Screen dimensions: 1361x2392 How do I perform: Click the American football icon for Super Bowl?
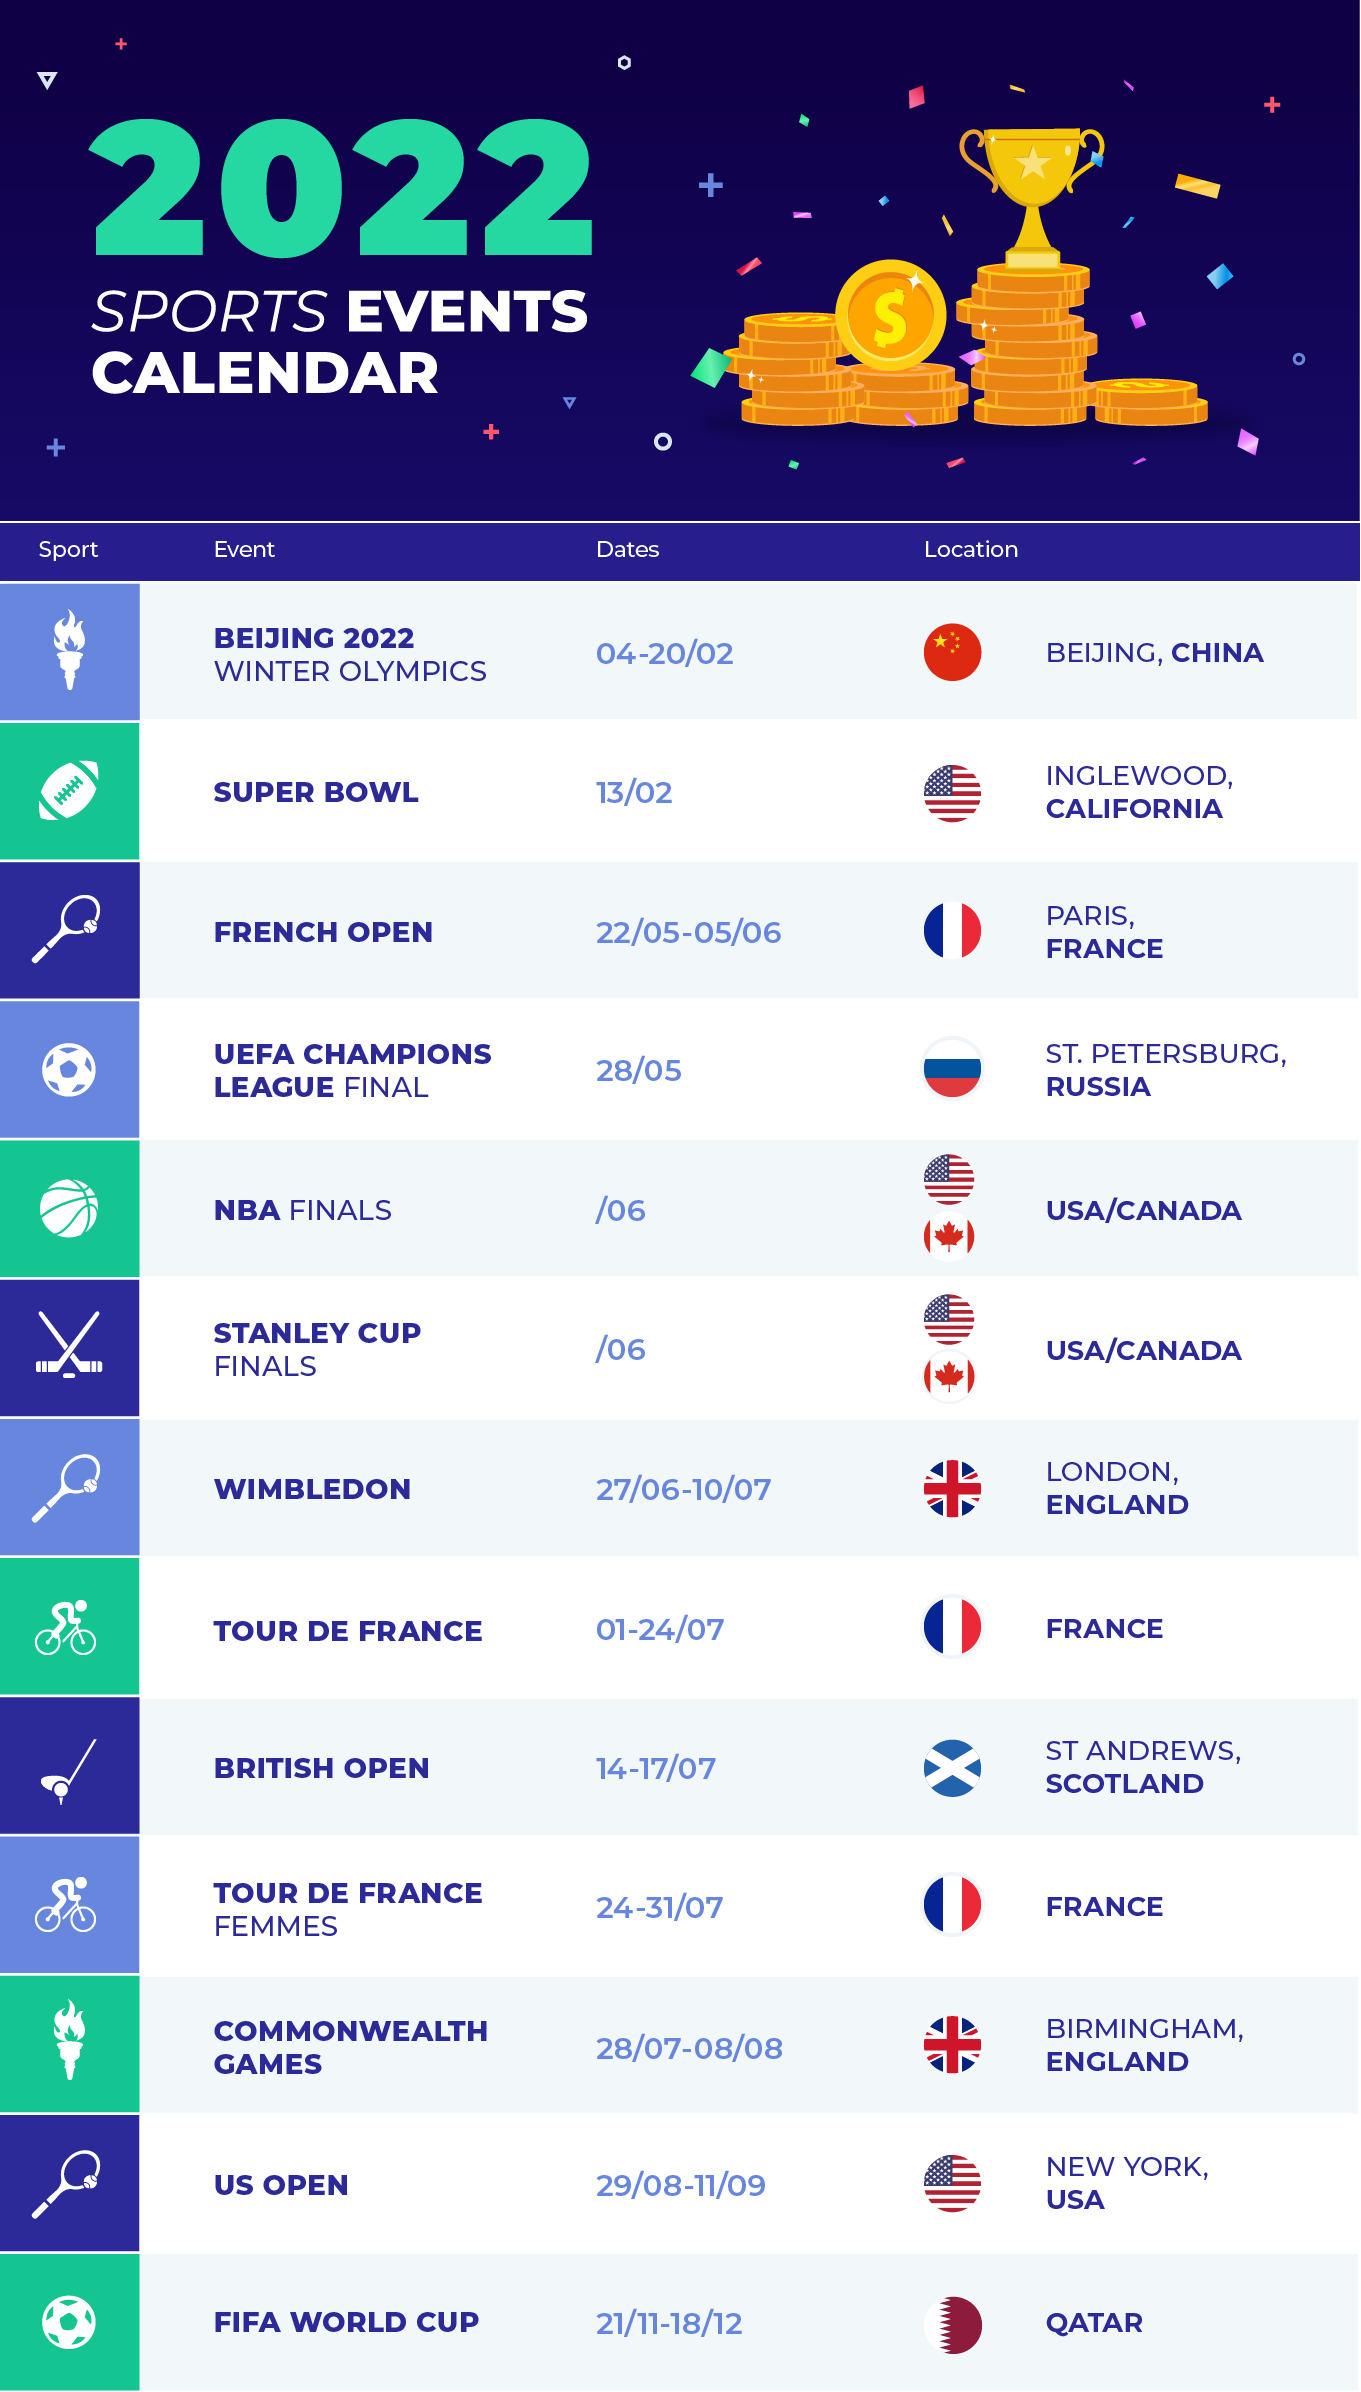click(69, 790)
